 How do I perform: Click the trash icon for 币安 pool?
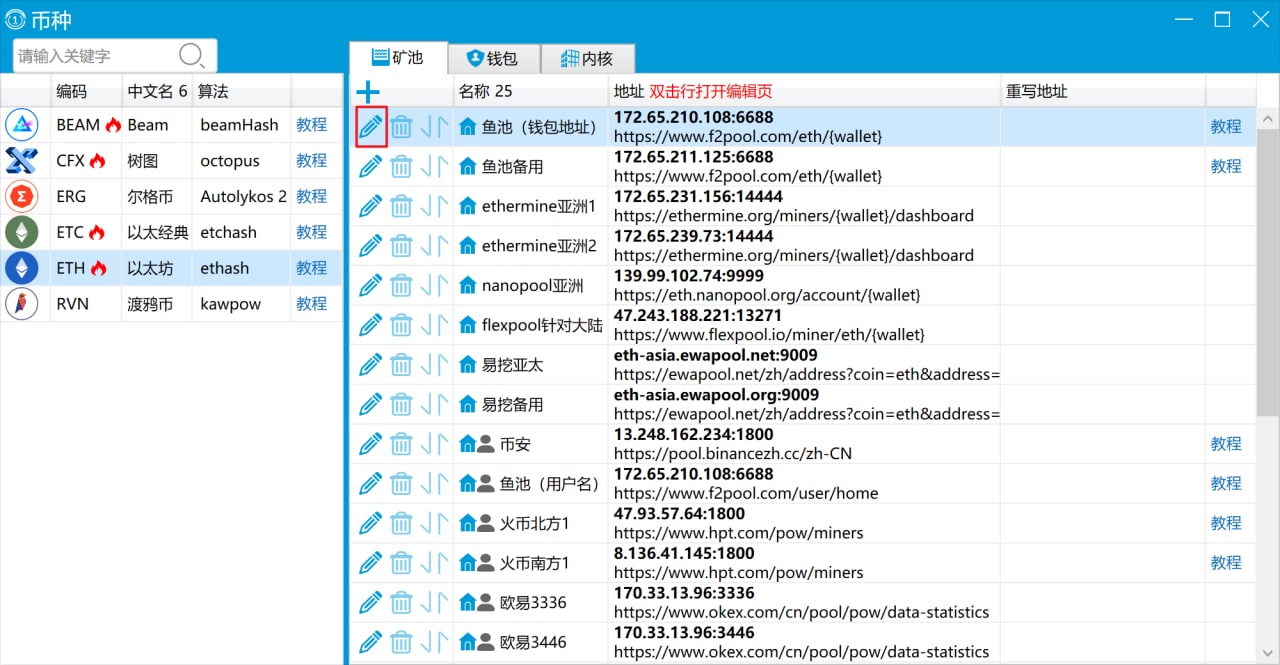pos(401,444)
